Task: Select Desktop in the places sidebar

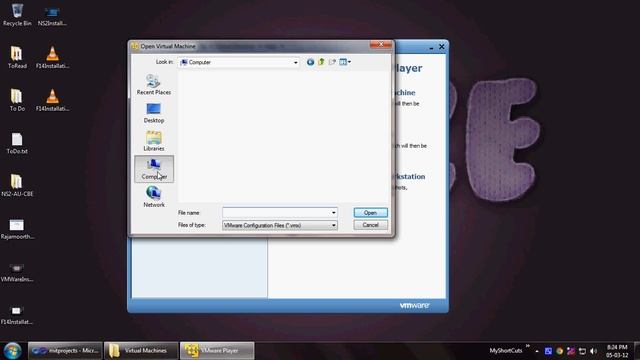Action: click(154, 113)
